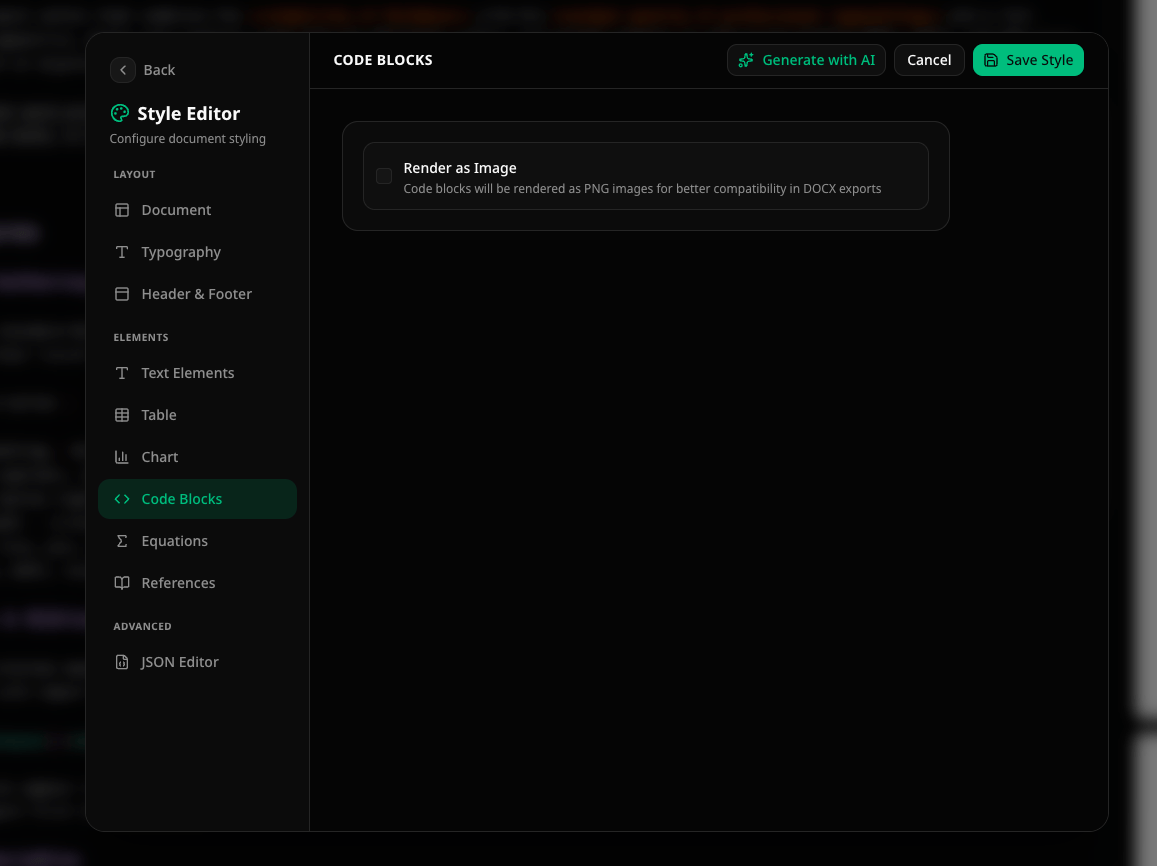Click the Document layout icon
This screenshot has width=1157, height=866.
(122, 210)
